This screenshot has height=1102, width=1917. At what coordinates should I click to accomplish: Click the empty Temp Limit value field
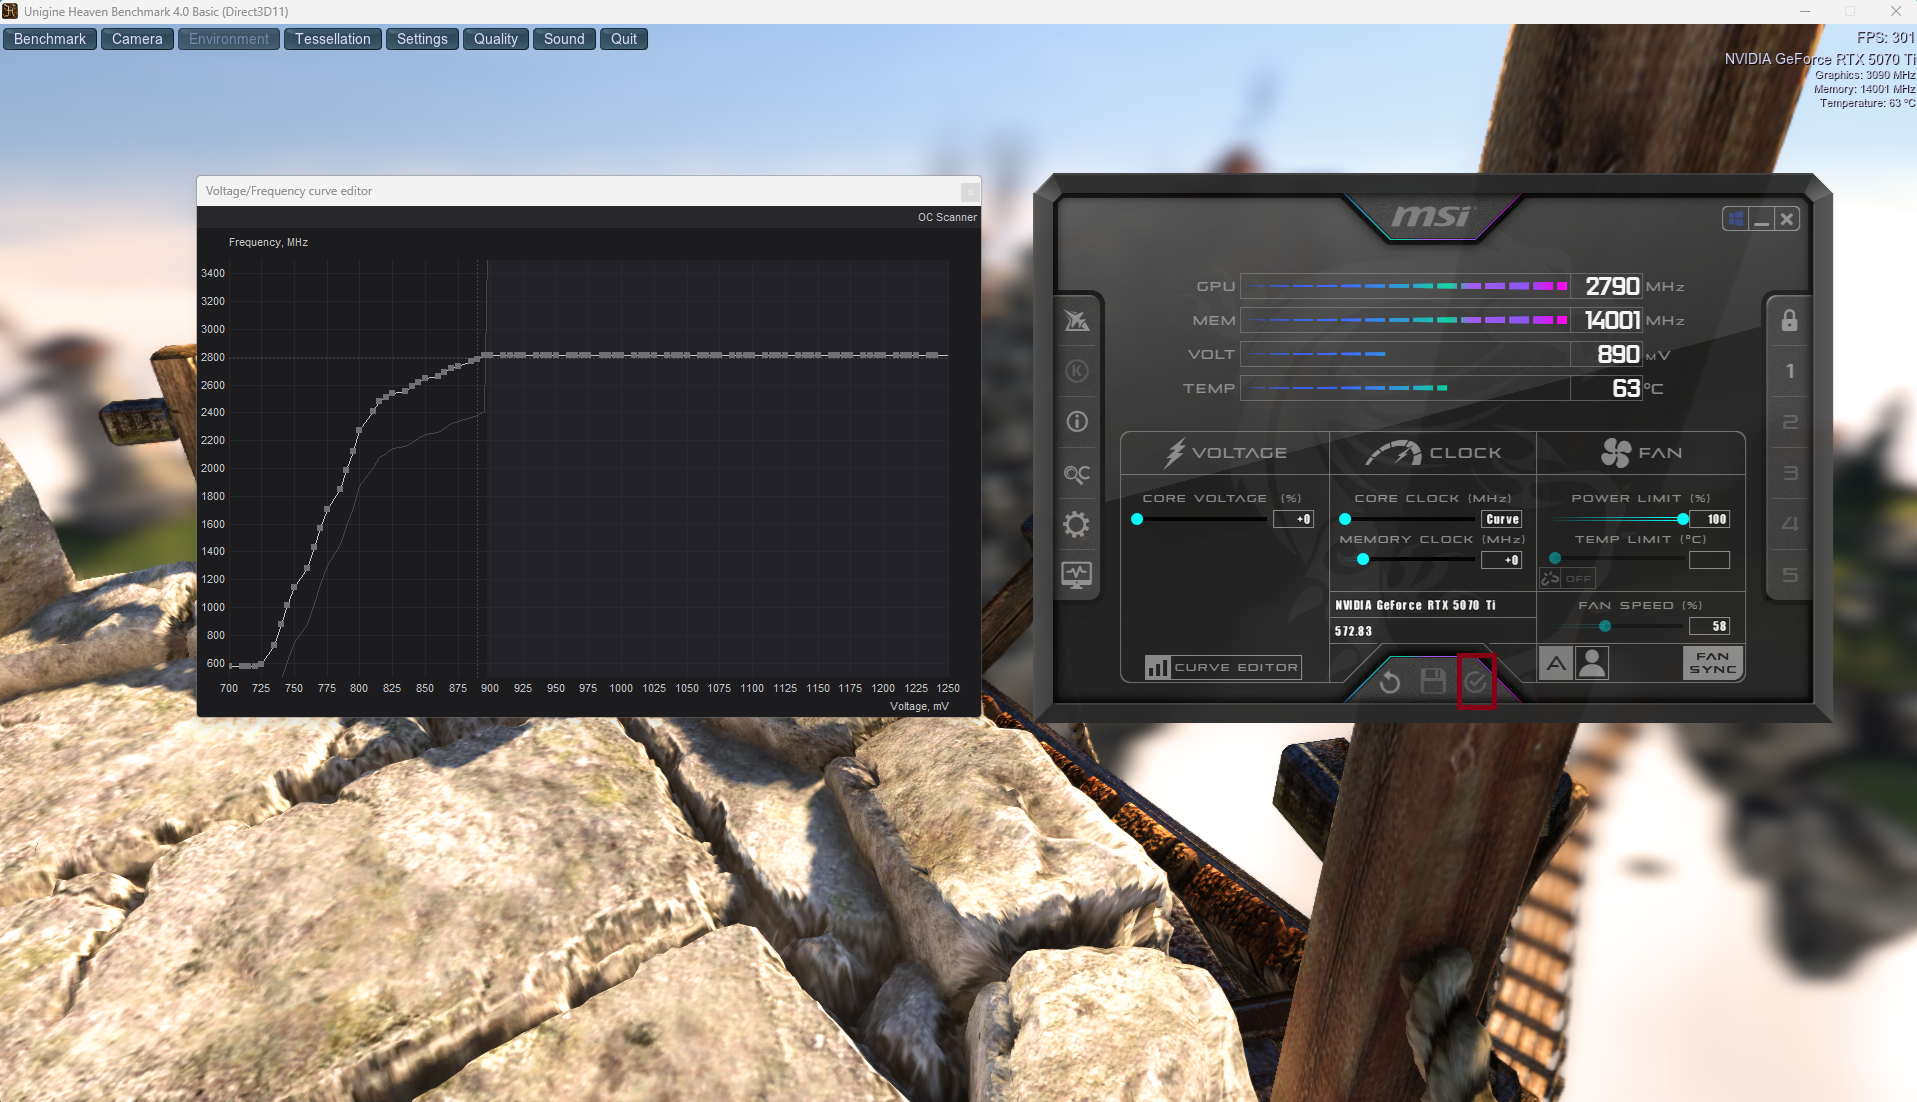pos(1710,560)
